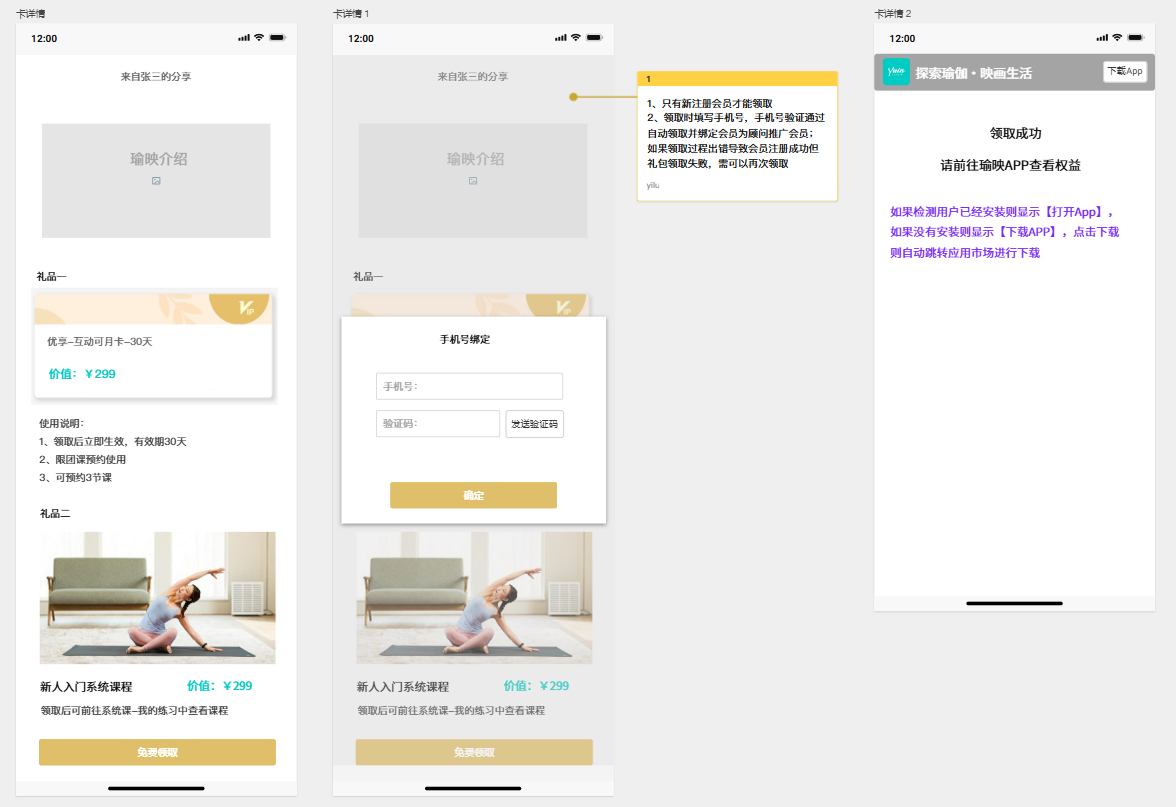Click the annotation connector dot near 卡详情1
Viewport: 1176px width, 807px height.
(x=573, y=97)
